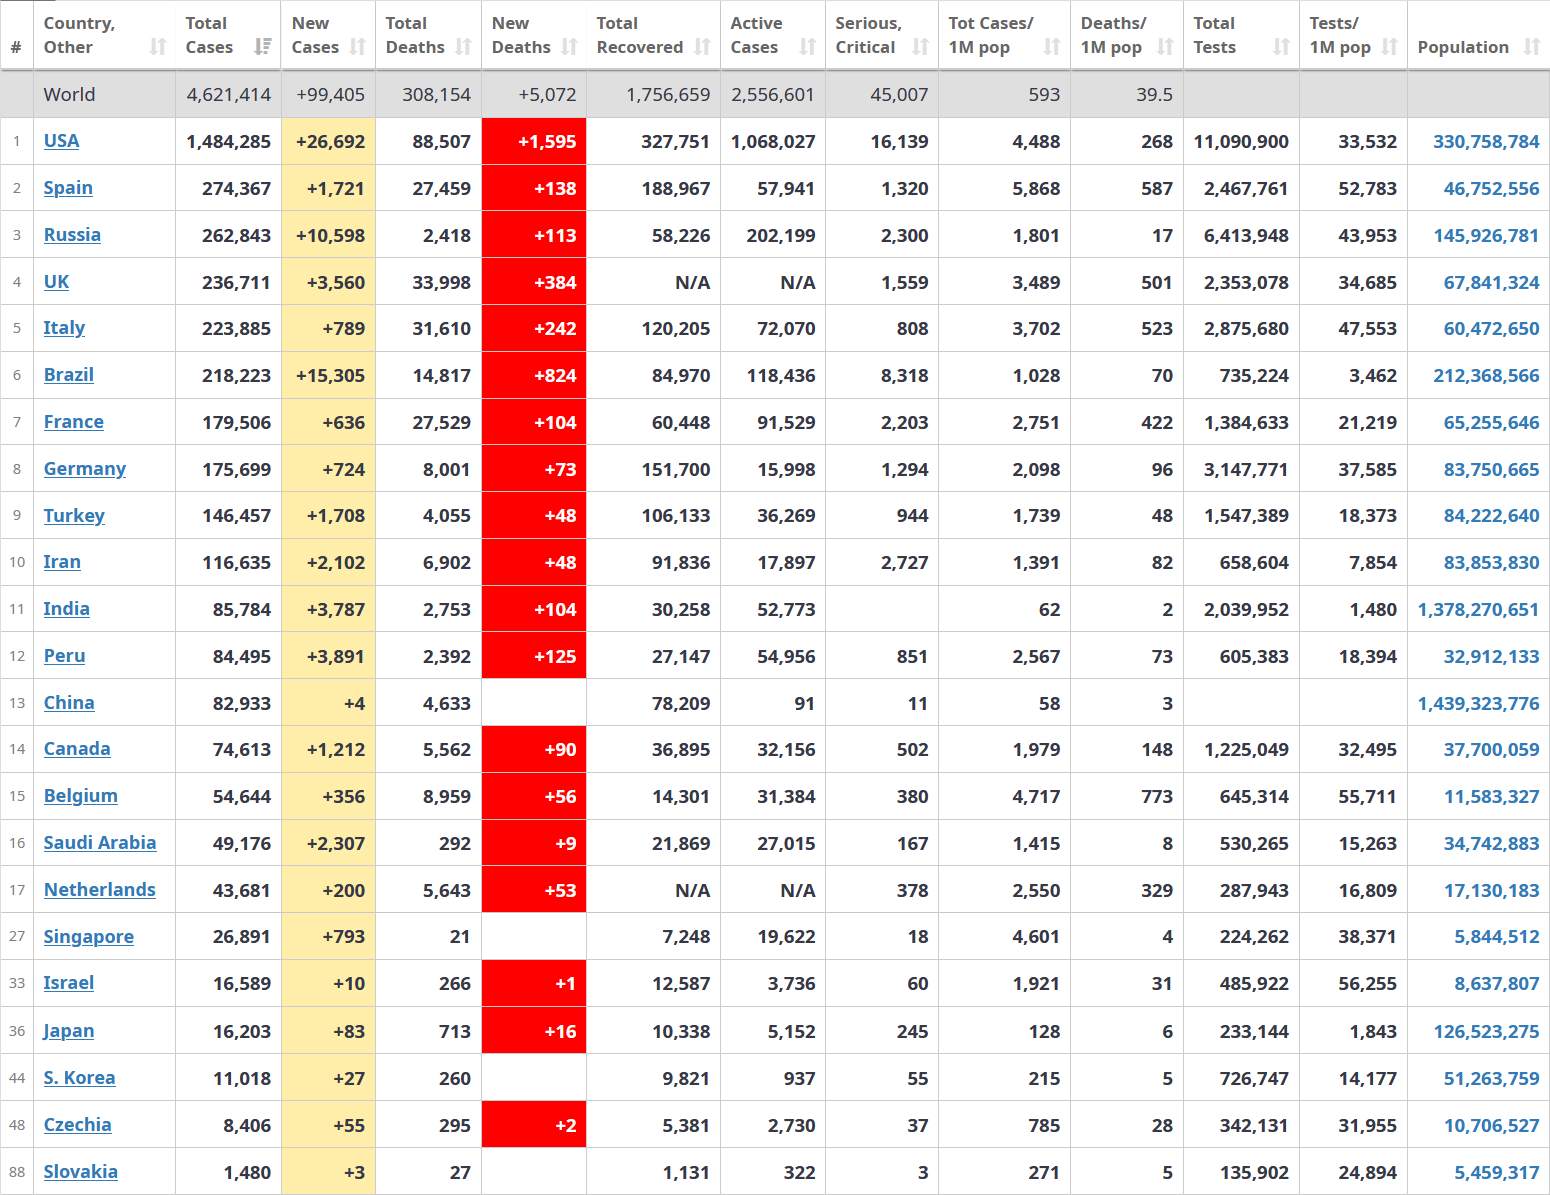Click India's population number link

coord(1478,609)
